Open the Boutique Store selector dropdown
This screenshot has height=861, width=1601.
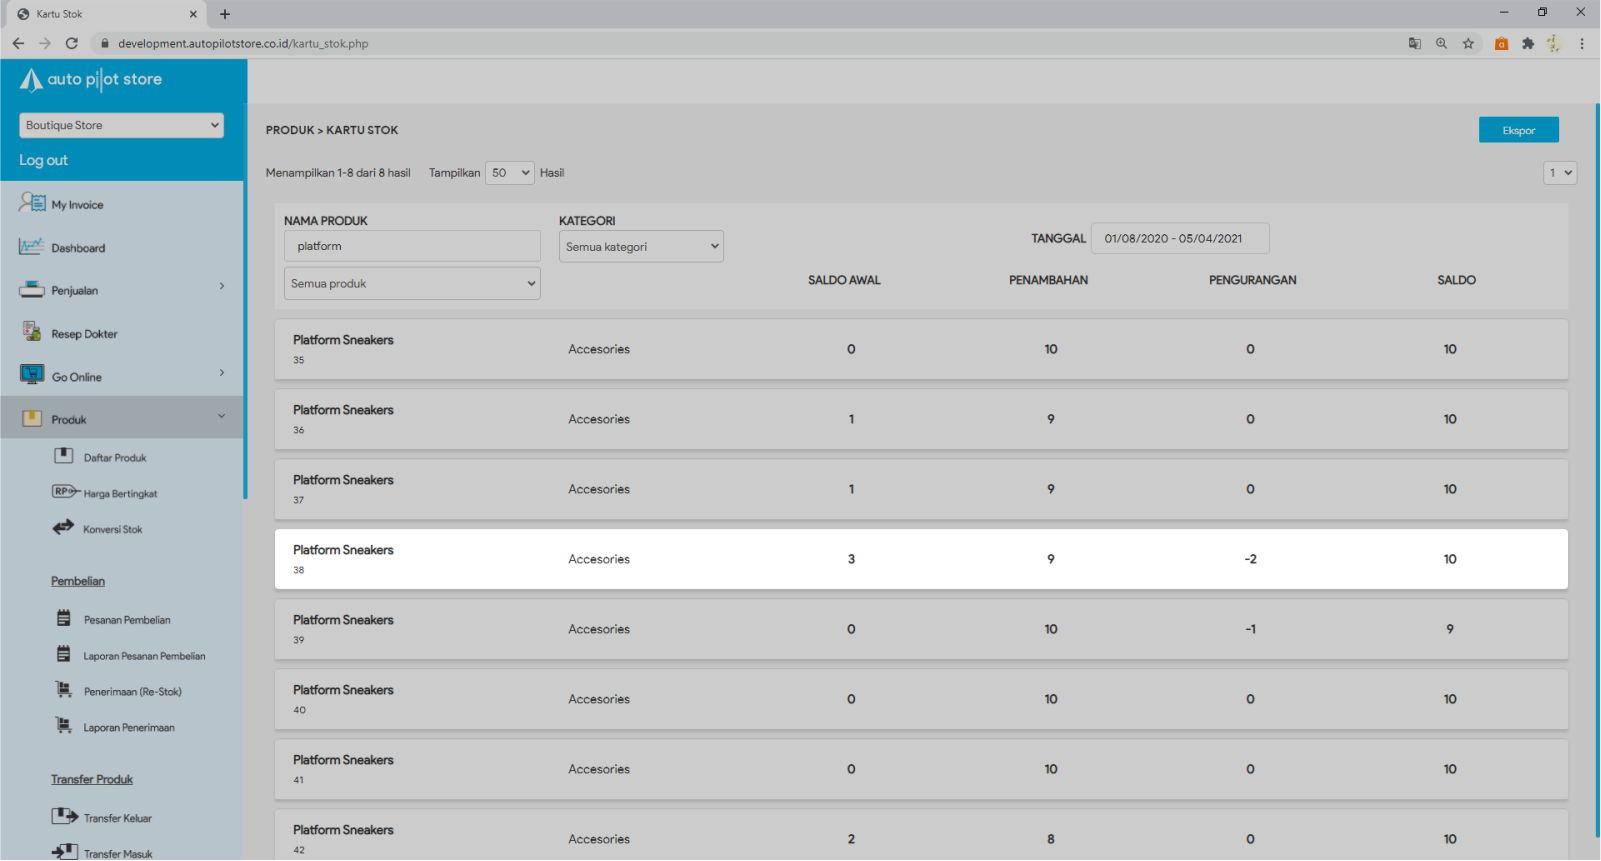pos(121,125)
